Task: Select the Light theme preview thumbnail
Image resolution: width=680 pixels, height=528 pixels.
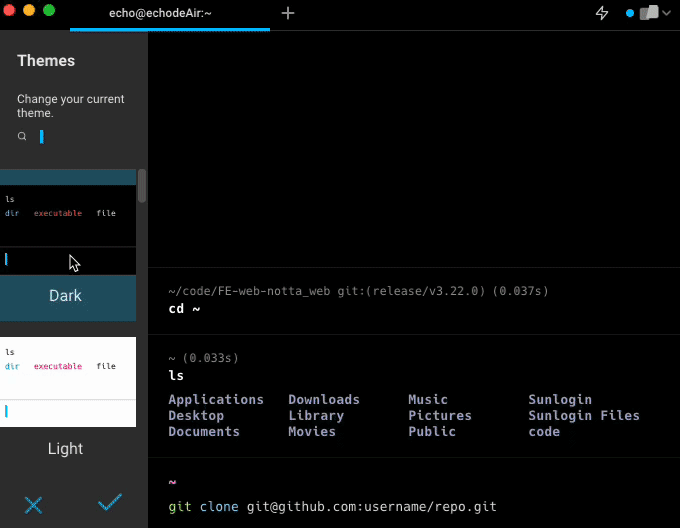Action: point(68,382)
